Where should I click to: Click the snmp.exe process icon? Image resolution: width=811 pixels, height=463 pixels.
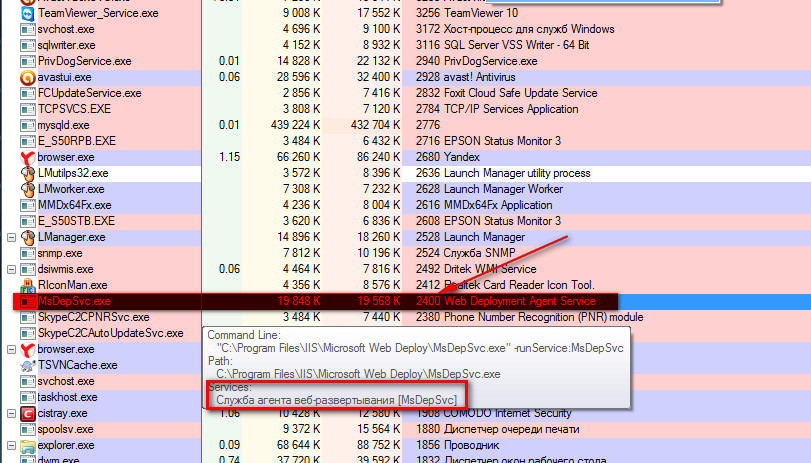coord(27,253)
